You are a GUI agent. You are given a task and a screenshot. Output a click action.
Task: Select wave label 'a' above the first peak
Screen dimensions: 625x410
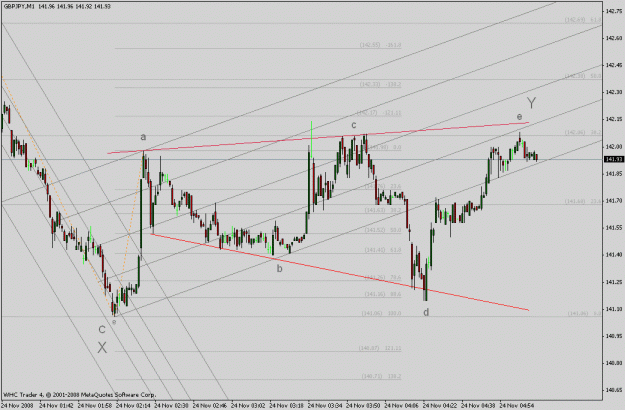click(x=143, y=137)
